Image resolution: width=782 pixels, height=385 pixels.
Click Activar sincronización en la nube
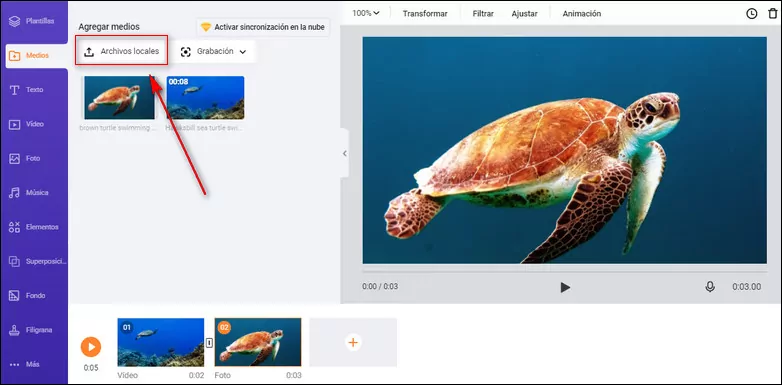[263, 27]
